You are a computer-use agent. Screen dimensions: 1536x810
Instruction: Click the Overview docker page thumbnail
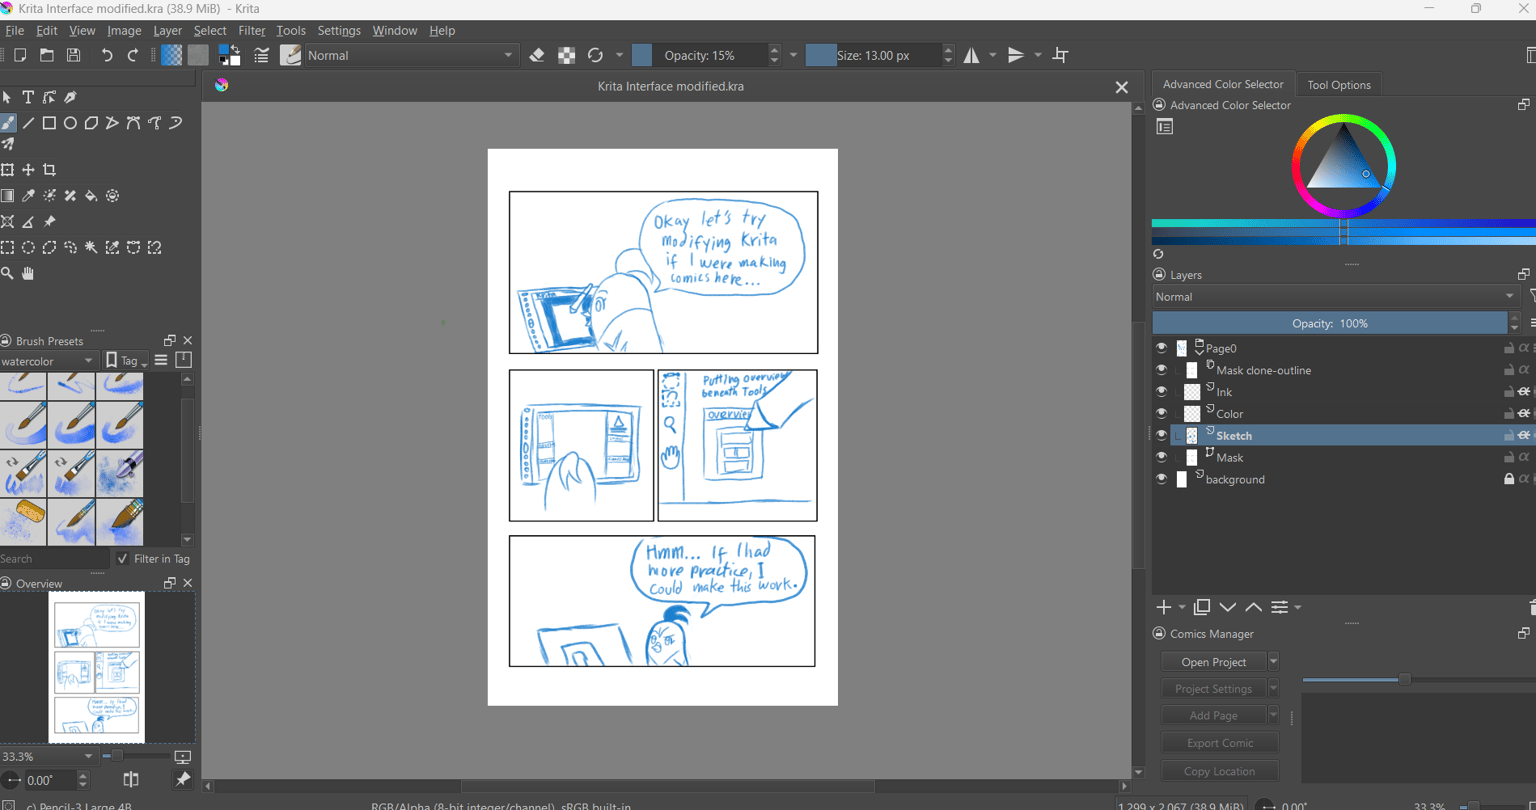point(97,667)
